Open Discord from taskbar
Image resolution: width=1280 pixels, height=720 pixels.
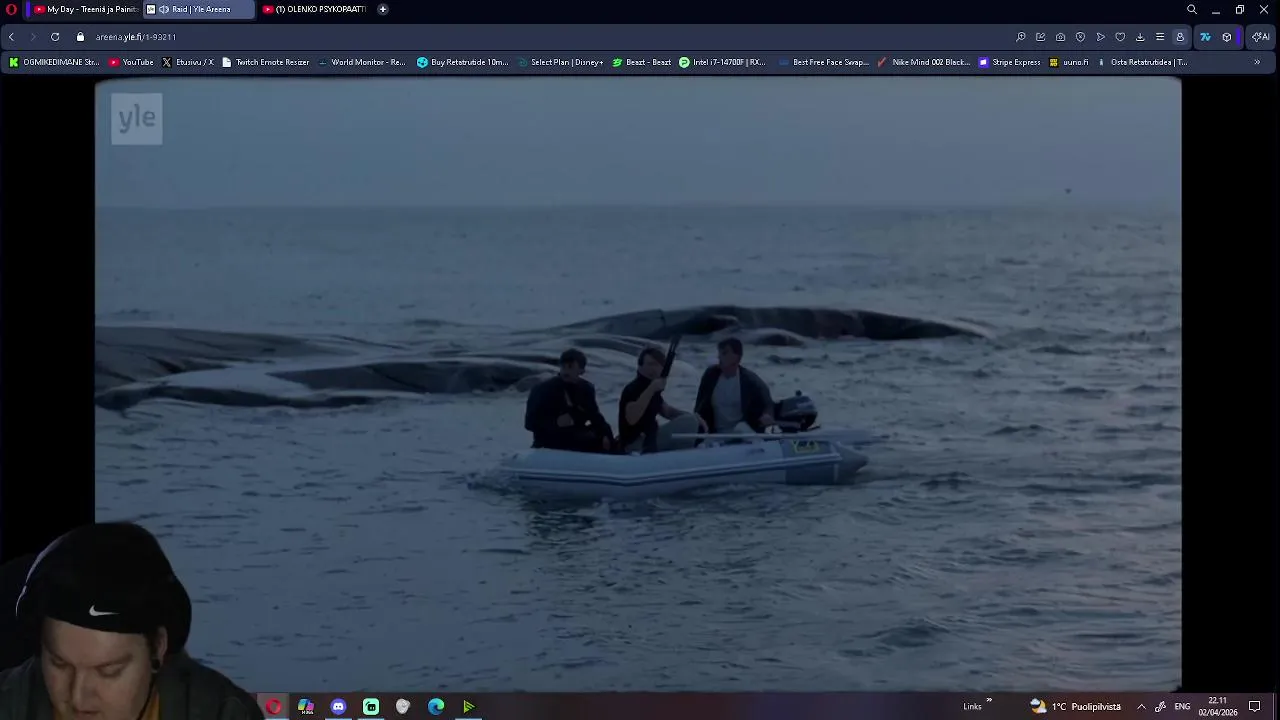[x=338, y=707]
